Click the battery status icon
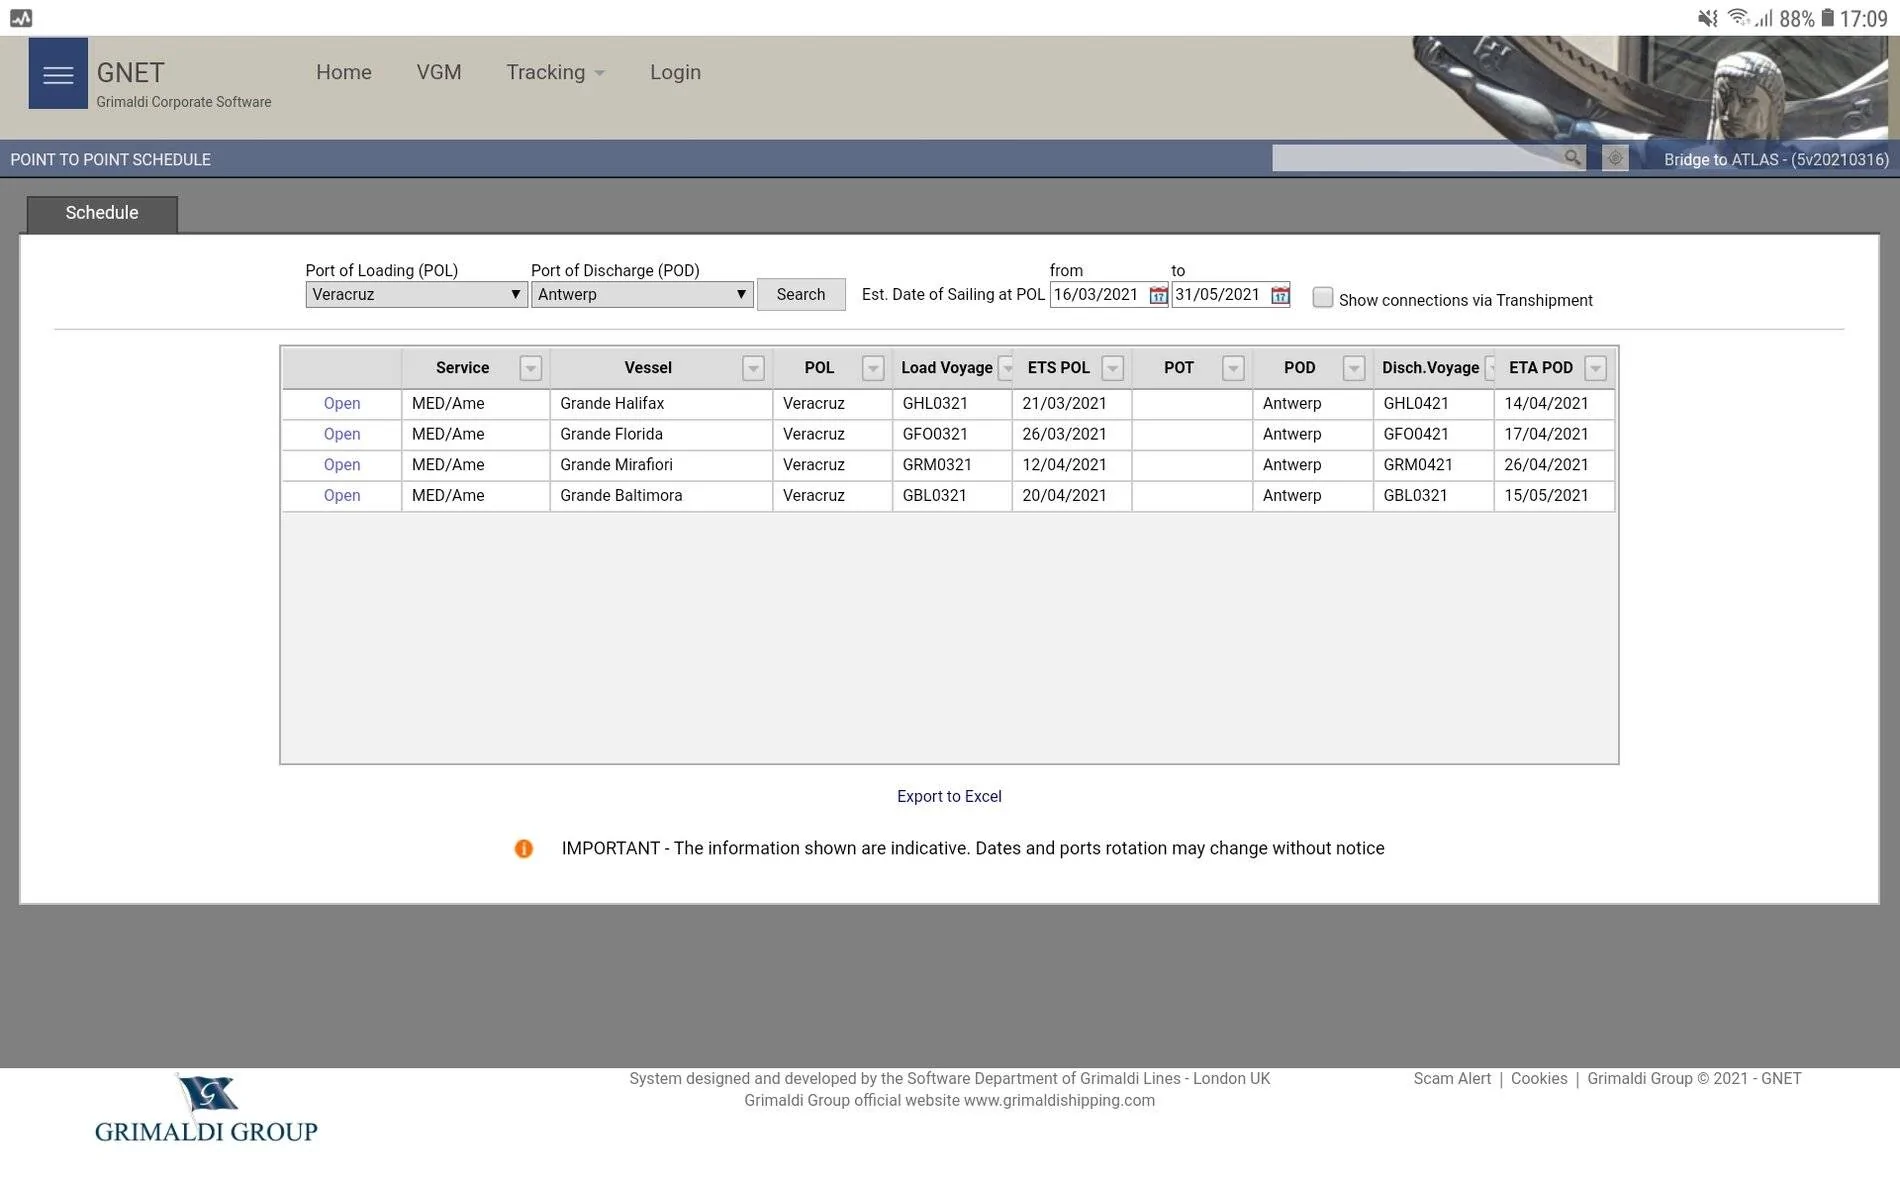Image resolution: width=1900 pixels, height=1188 pixels. click(x=1827, y=18)
